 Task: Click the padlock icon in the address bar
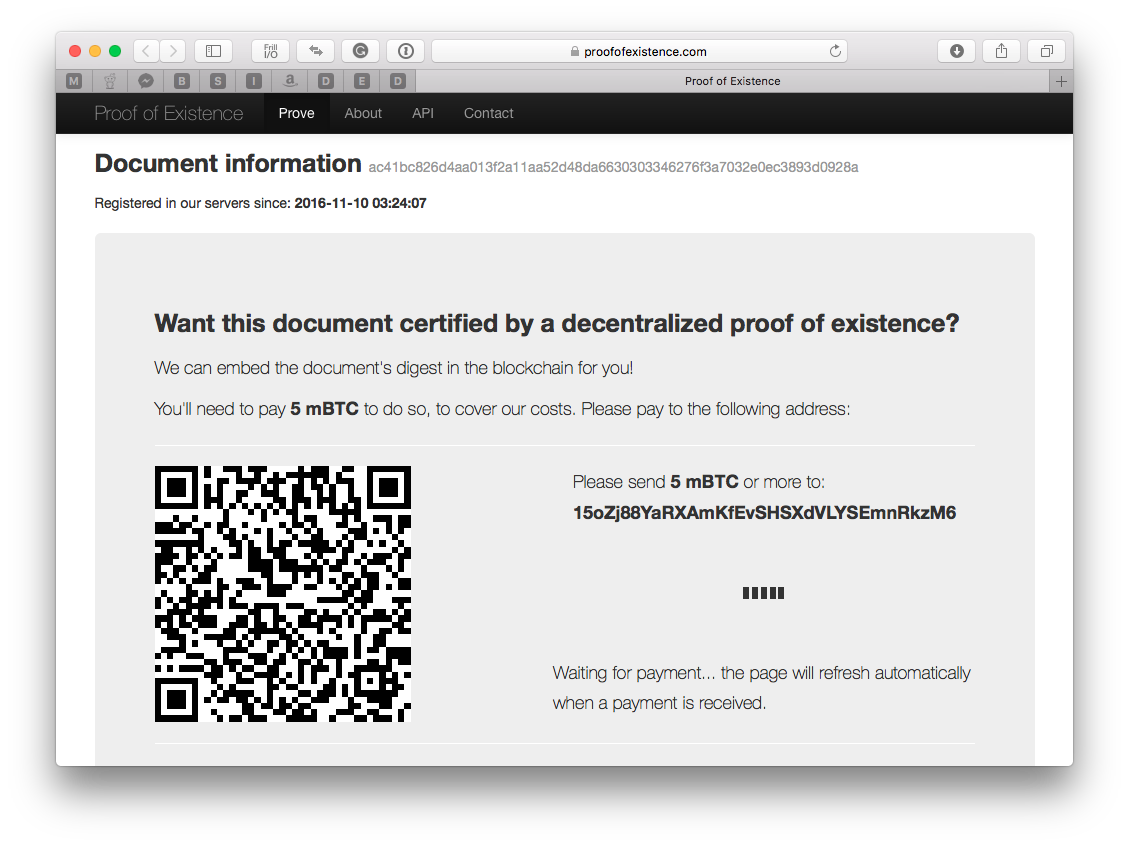point(575,50)
